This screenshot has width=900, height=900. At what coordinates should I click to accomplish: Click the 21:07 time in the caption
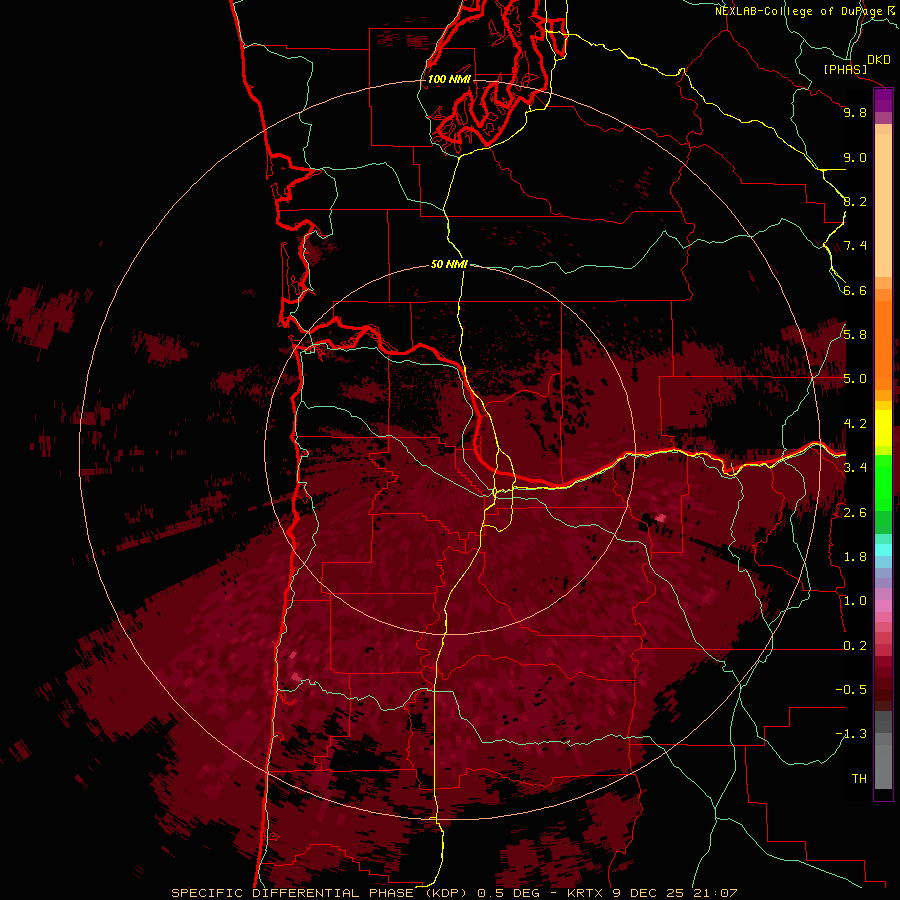[x=715, y=893]
